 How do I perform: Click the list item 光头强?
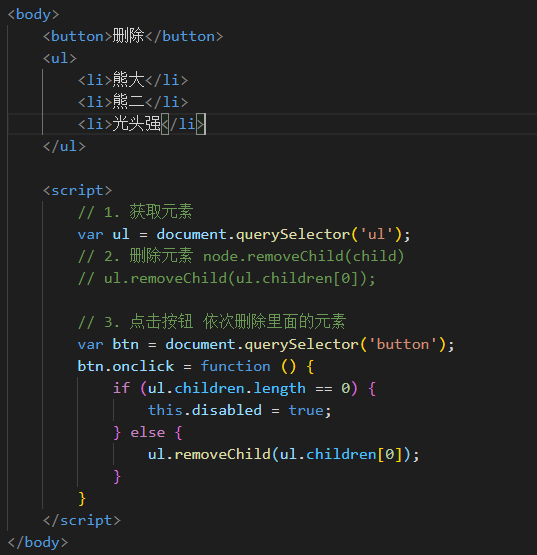[142, 124]
